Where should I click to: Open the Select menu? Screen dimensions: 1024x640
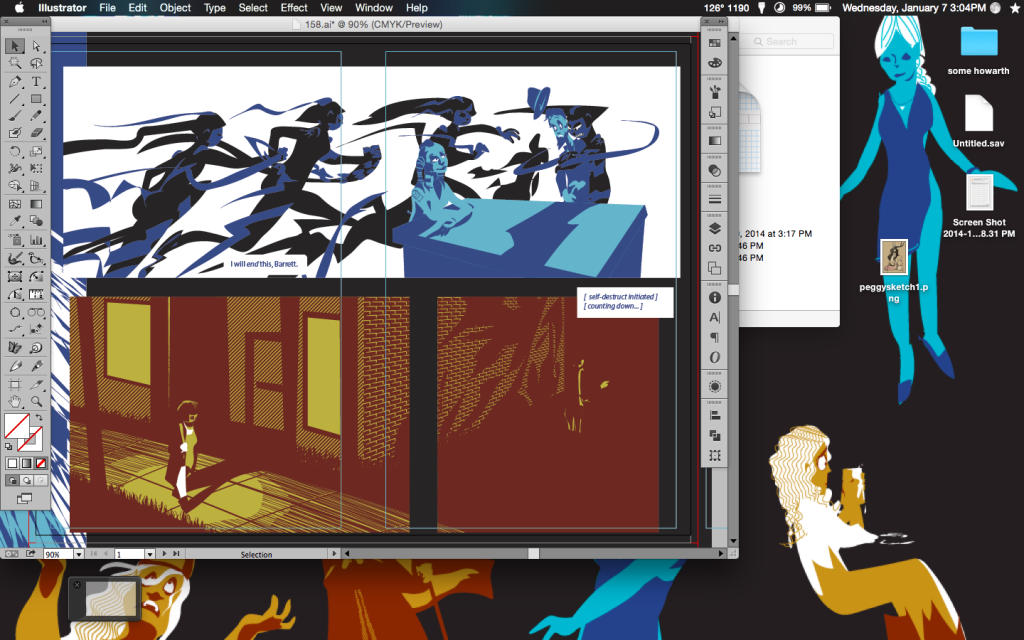(253, 8)
